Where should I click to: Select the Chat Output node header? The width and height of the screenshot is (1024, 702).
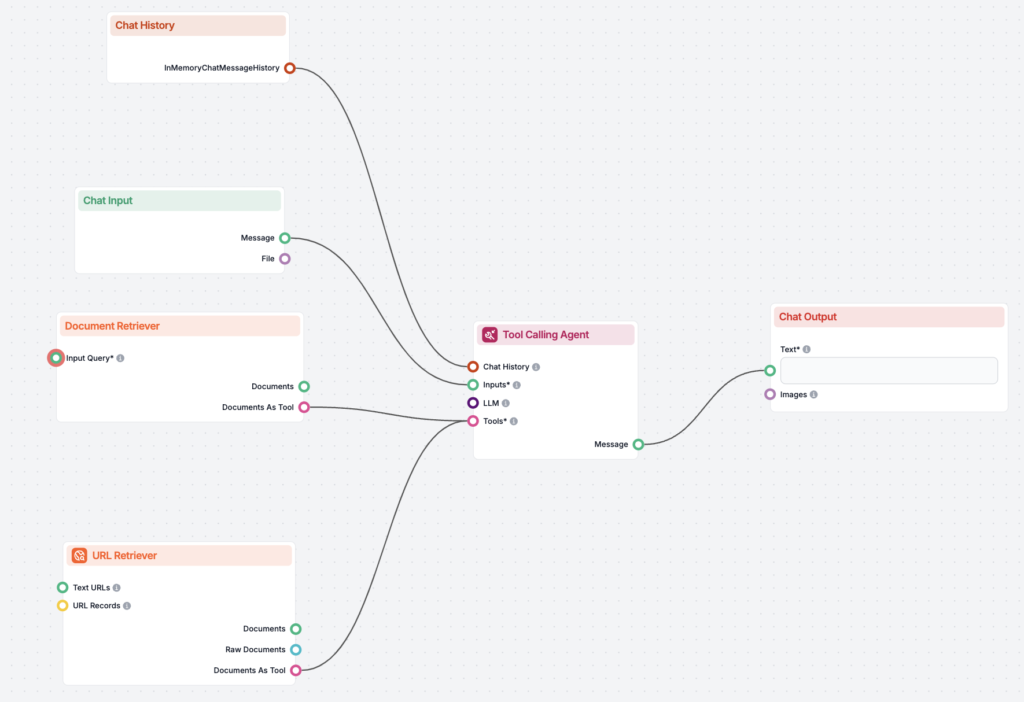tap(889, 317)
